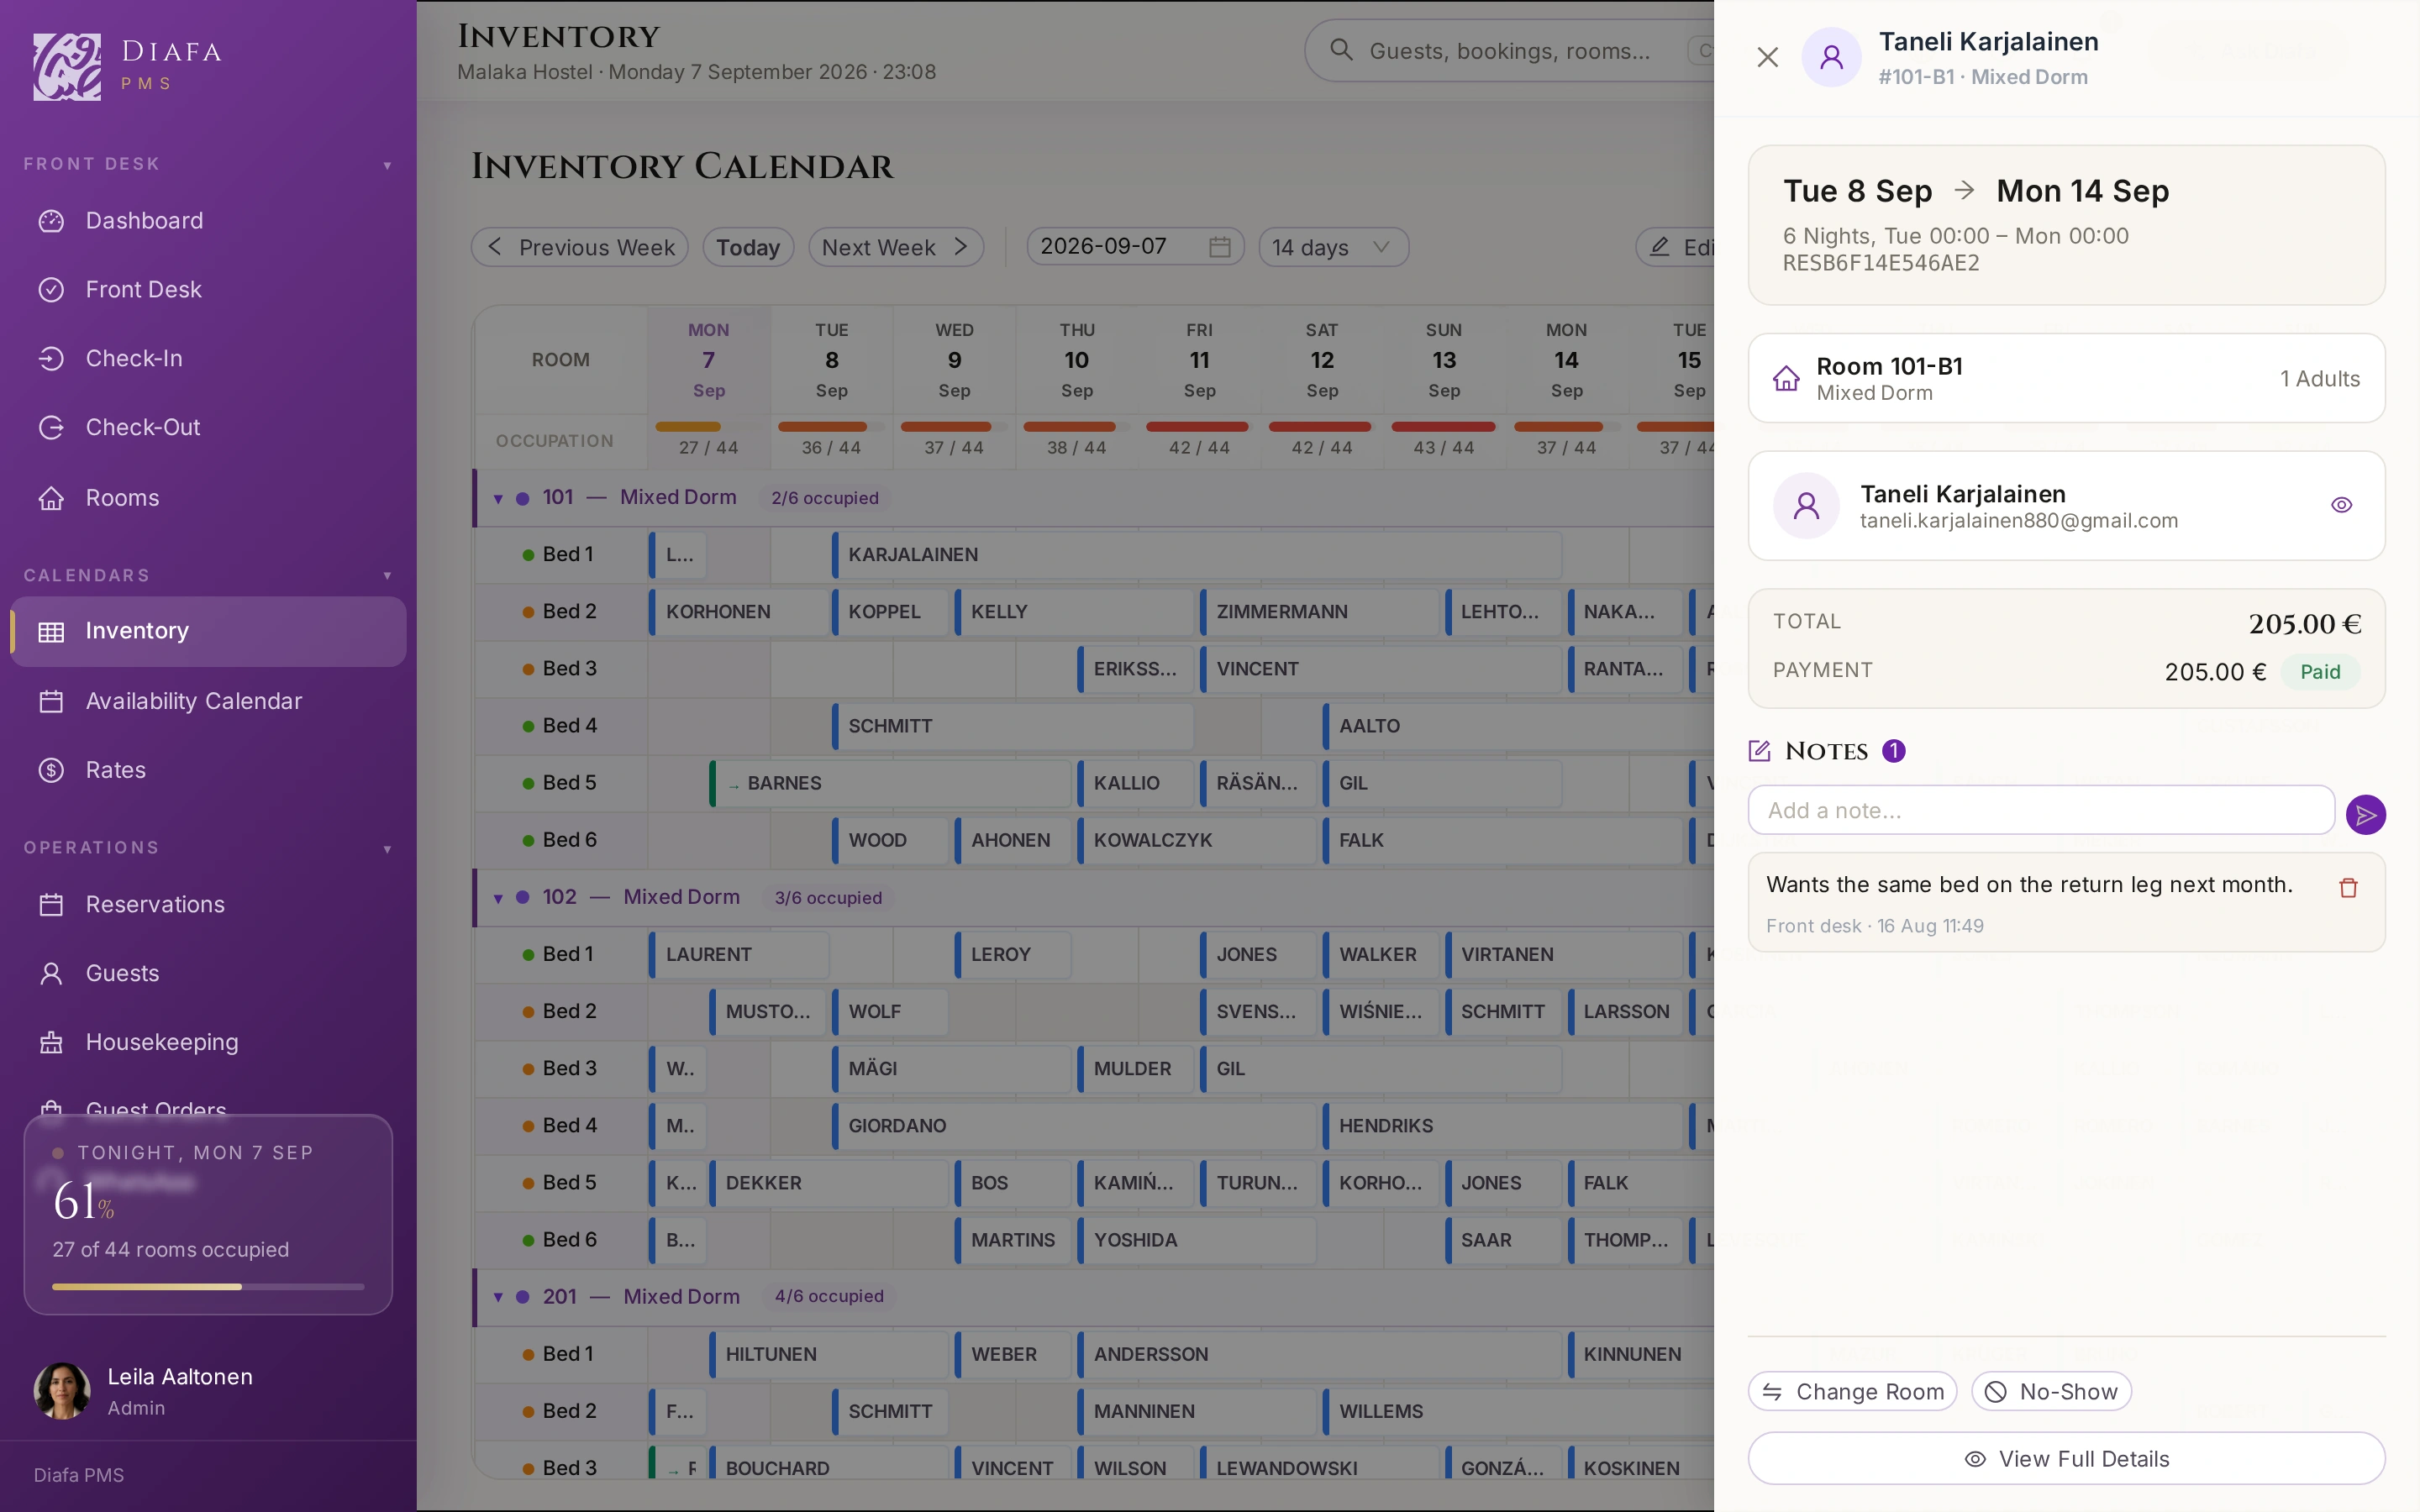
Task: Open the Rates page
Action: [x=208, y=771]
